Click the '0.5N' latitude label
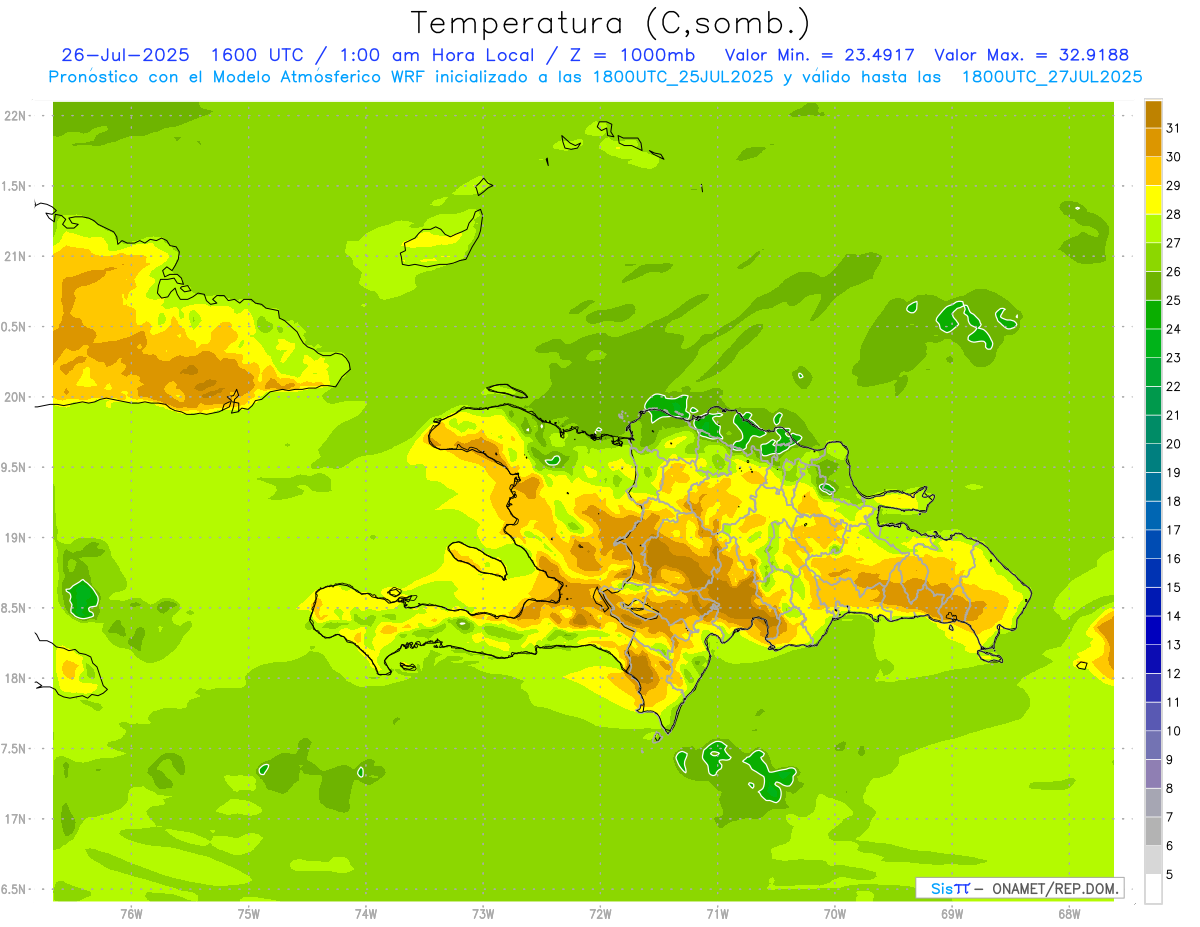This screenshot has height=927, width=1200. (14, 327)
